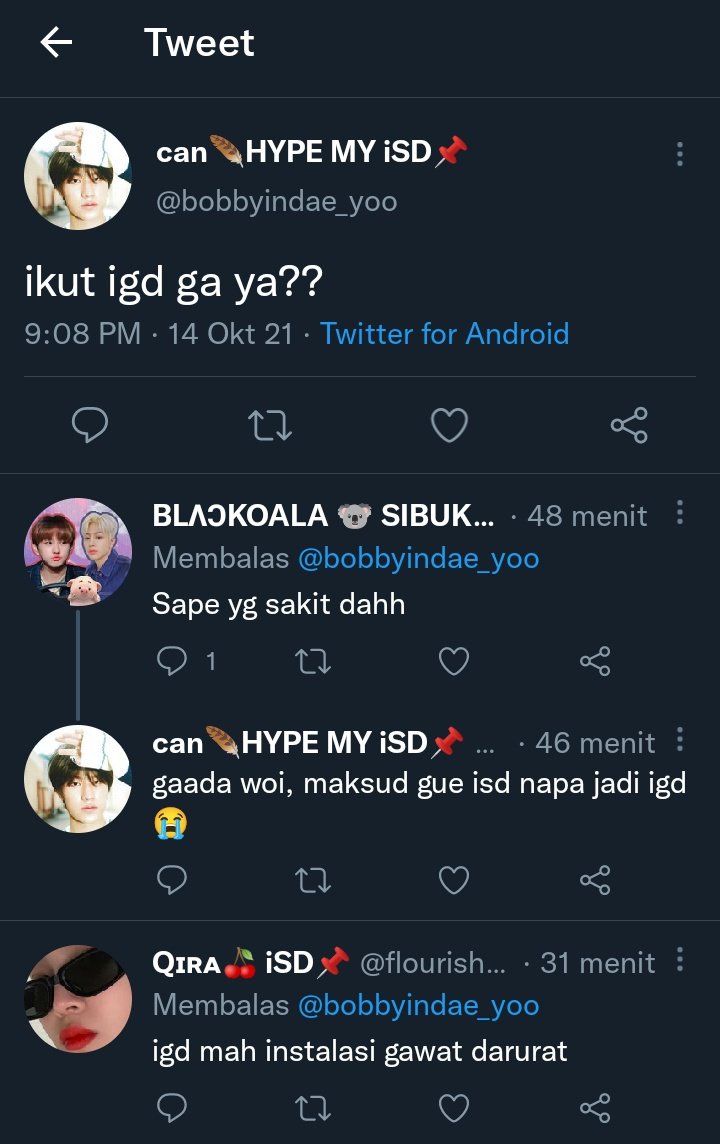The width and height of the screenshot is (720, 1144).
Task: Retweet the "Sape yg sakit dahh" reply
Action: tap(313, 661)
